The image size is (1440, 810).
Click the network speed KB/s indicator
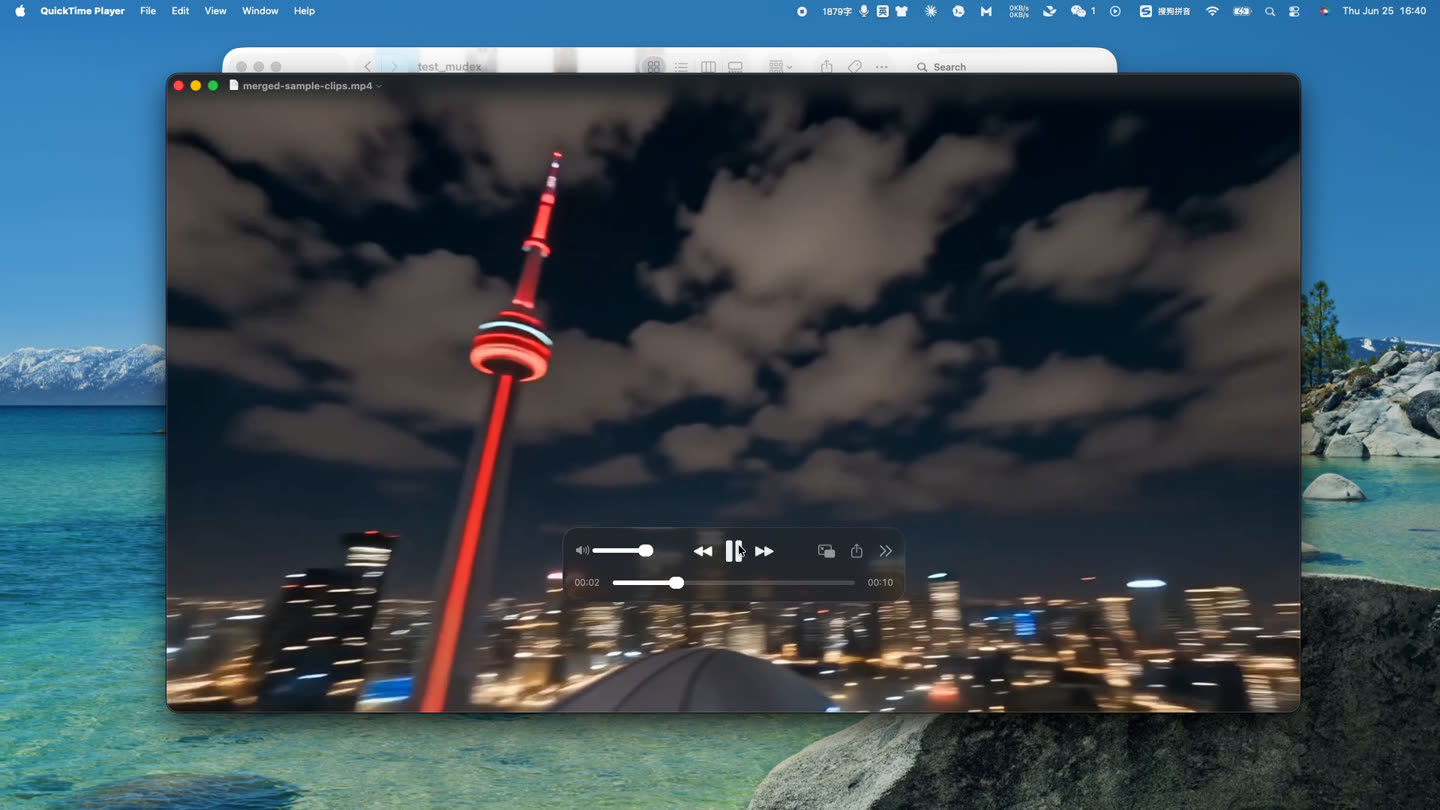[1018, 11]
